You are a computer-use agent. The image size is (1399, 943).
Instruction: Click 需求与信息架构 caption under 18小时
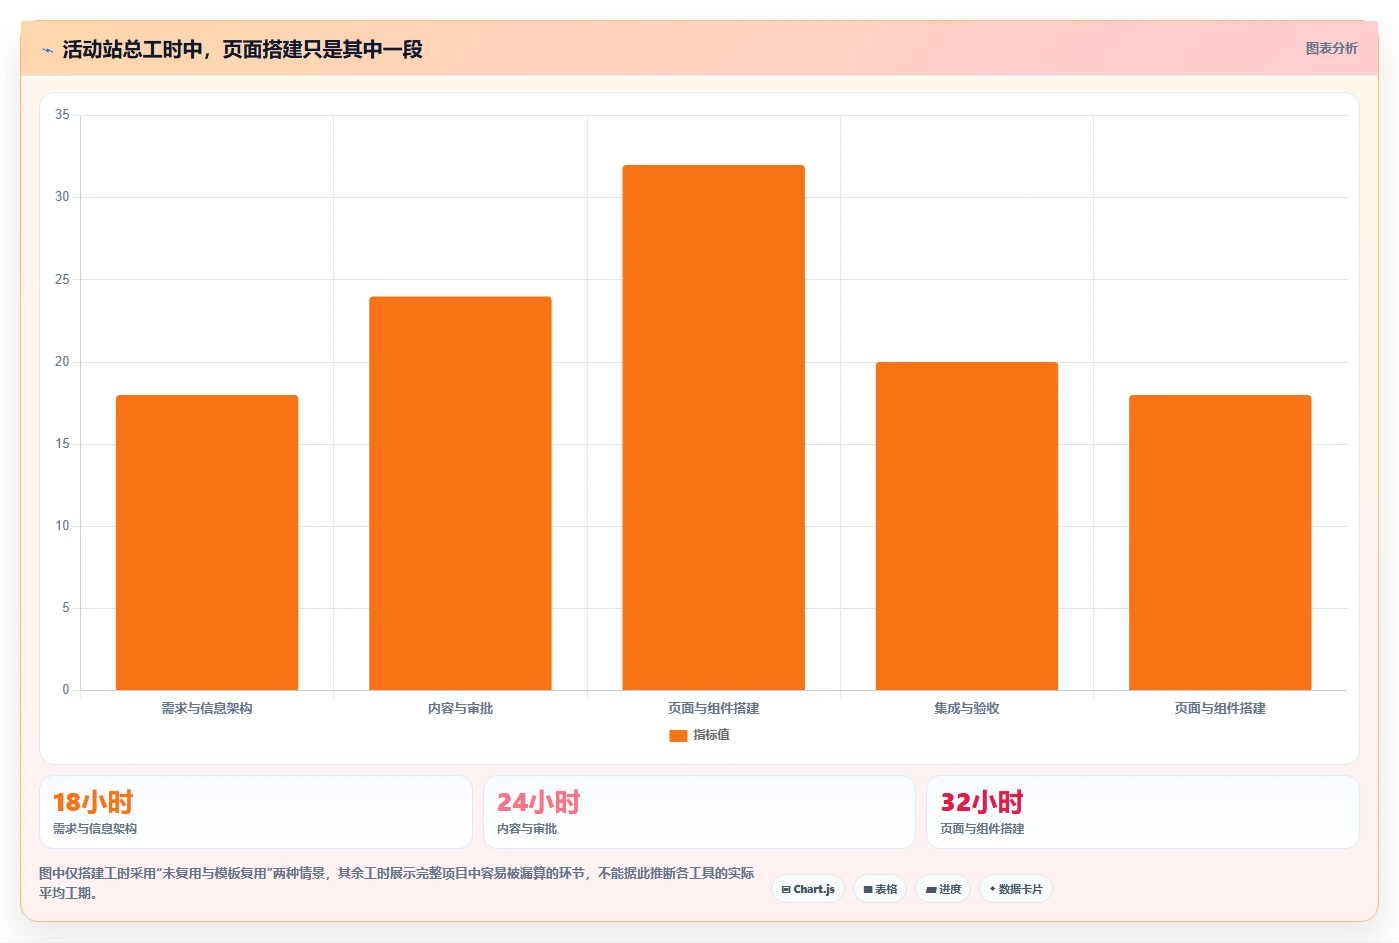pyautogui.click(x=95, y=829)
